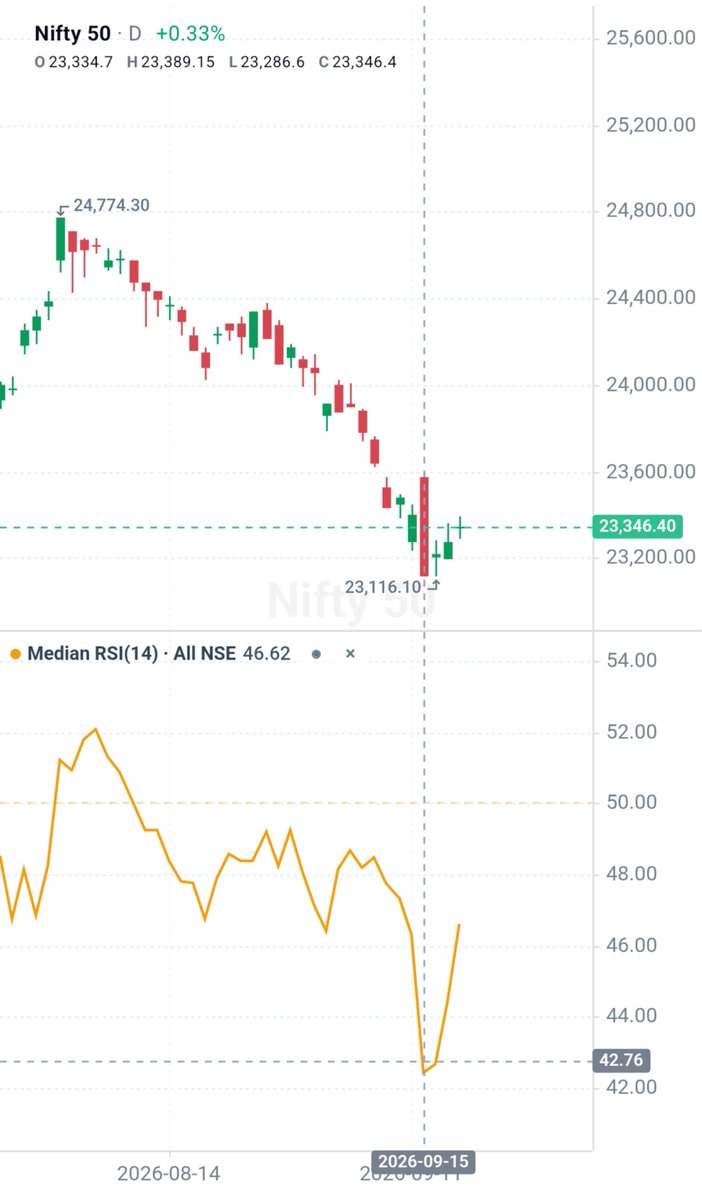This screenshot has height=1200, width=702.
Task: Click the high value H 23,389.15
Action: click(x=169, y=62)
